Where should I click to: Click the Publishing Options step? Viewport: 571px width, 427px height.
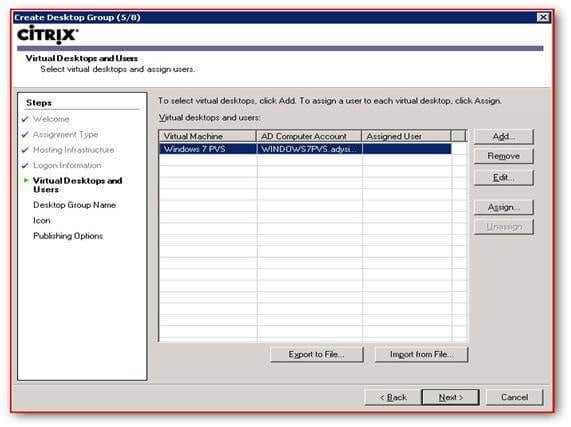point(68,236)
